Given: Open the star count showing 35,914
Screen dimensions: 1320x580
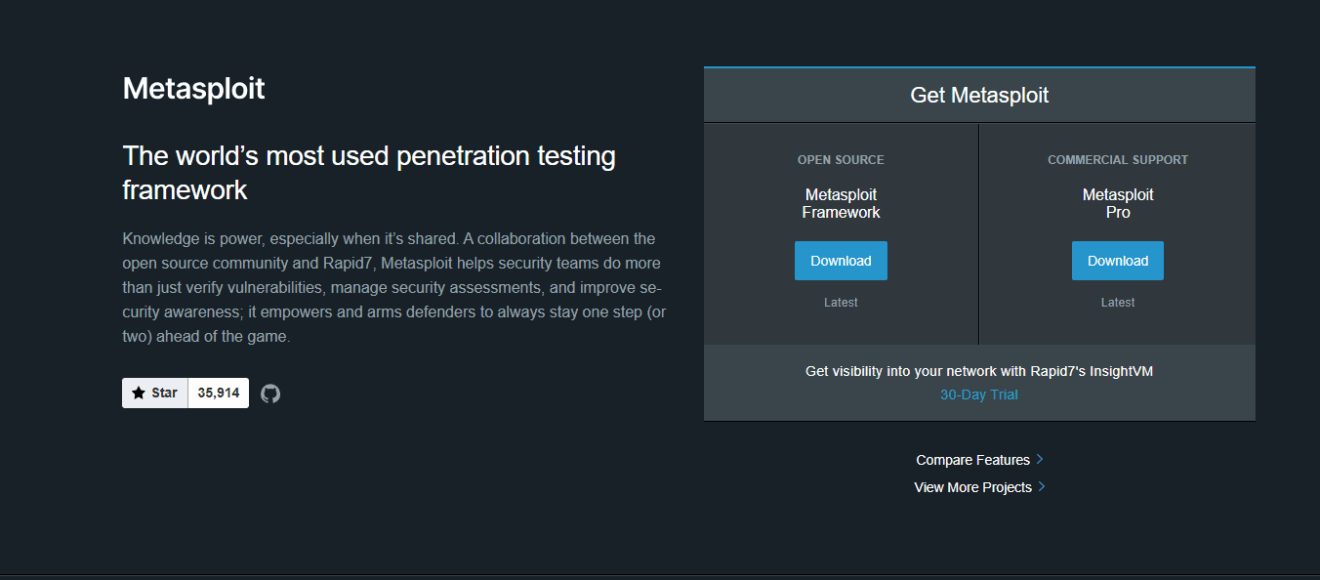Looking at the screenshot, I should click(x=218, y=392).
